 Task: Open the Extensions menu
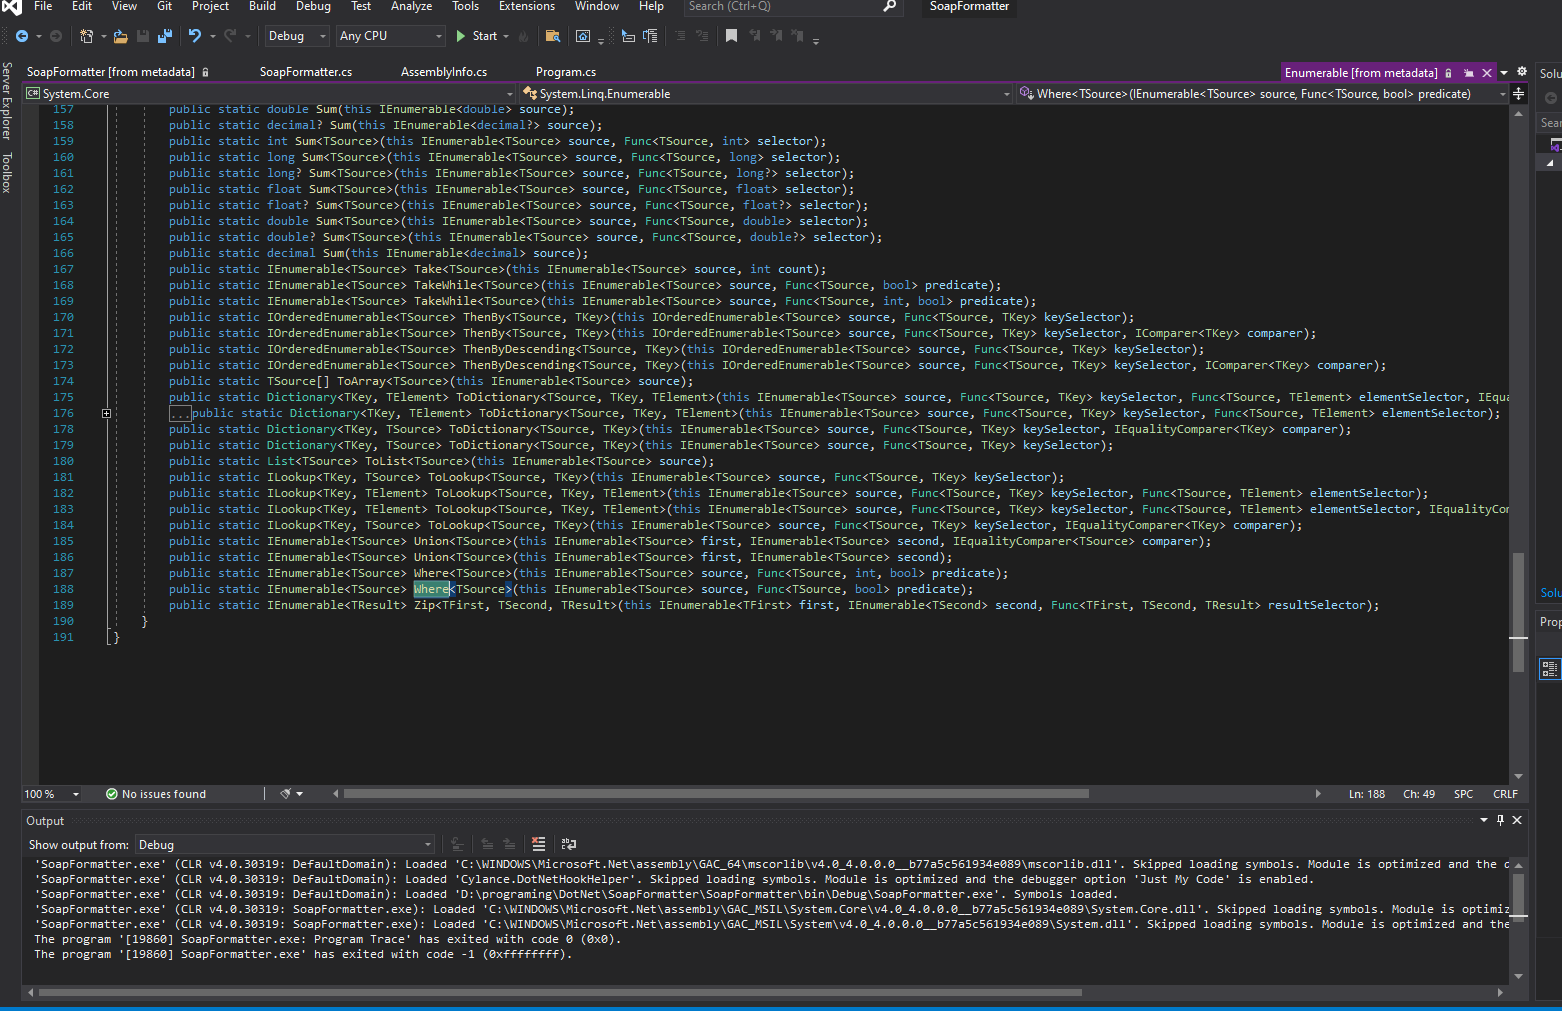tap(527, 6)
